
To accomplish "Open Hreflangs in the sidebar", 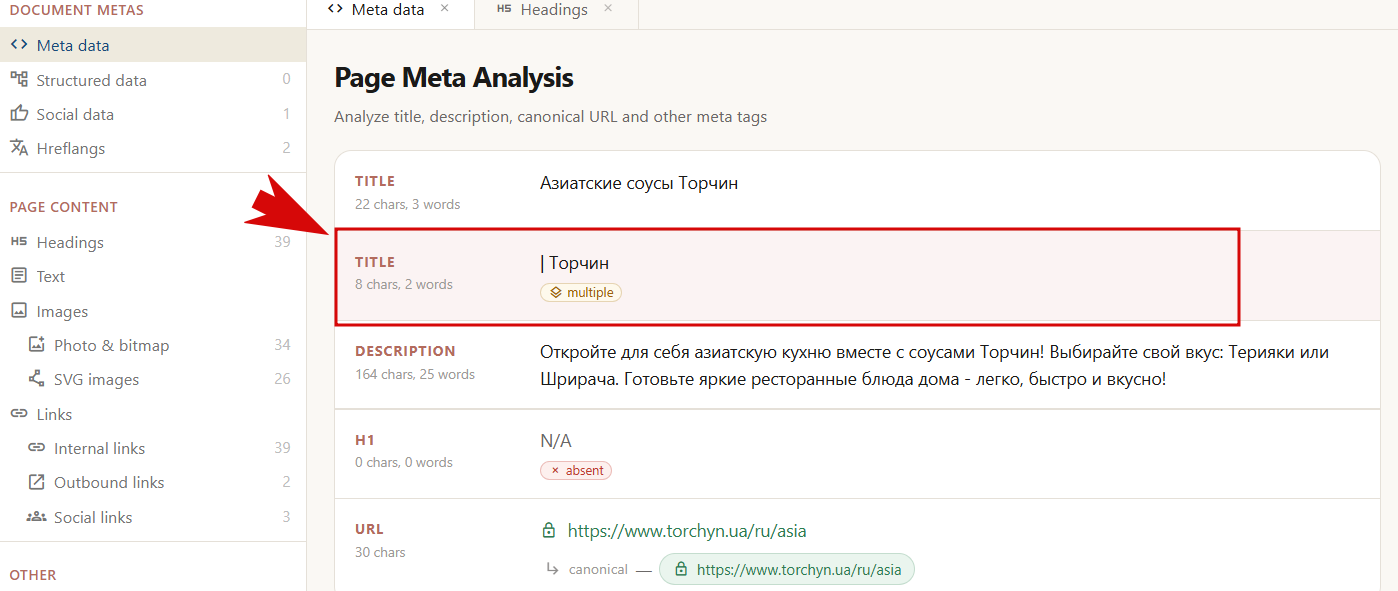I will coord(153,148).
